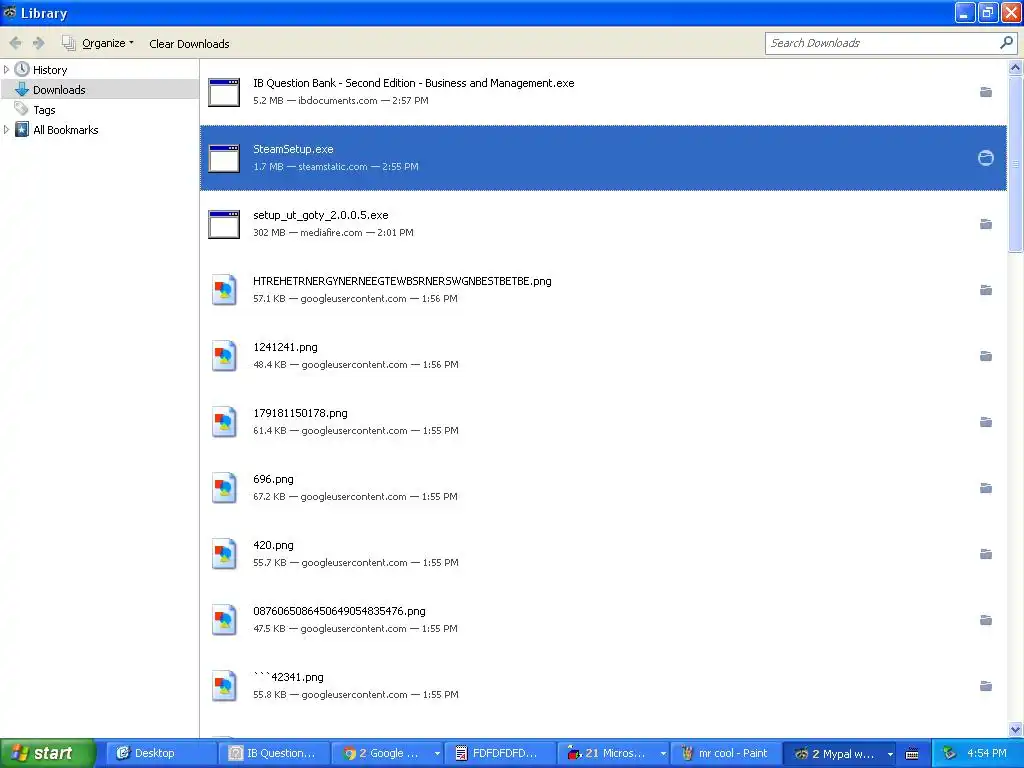The height and width of the screenshot is (768, 1024).
Task: Select Tags in the sidebar
Action: (44, 110)
